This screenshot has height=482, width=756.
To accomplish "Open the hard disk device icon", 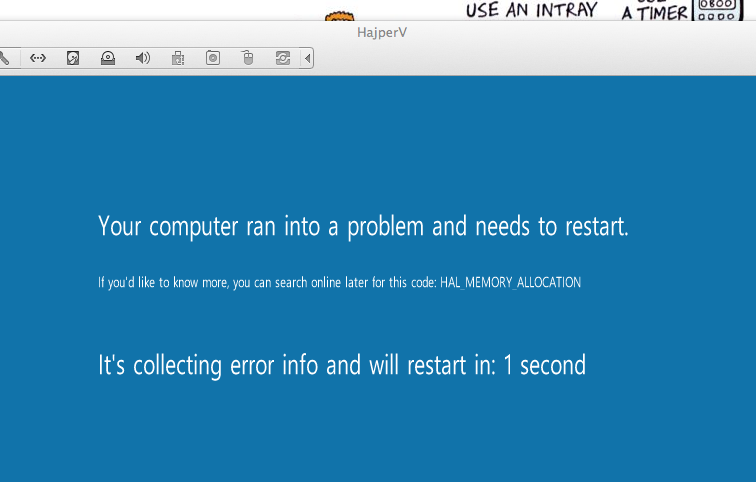I will (73, 58).
